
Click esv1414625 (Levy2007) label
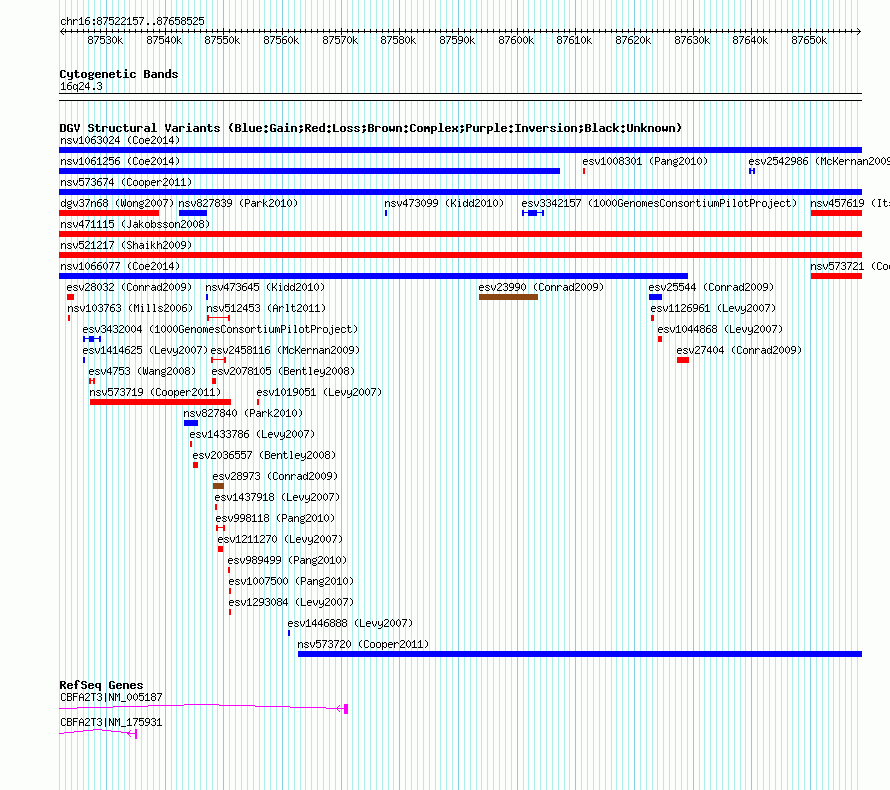pos(145,350)
